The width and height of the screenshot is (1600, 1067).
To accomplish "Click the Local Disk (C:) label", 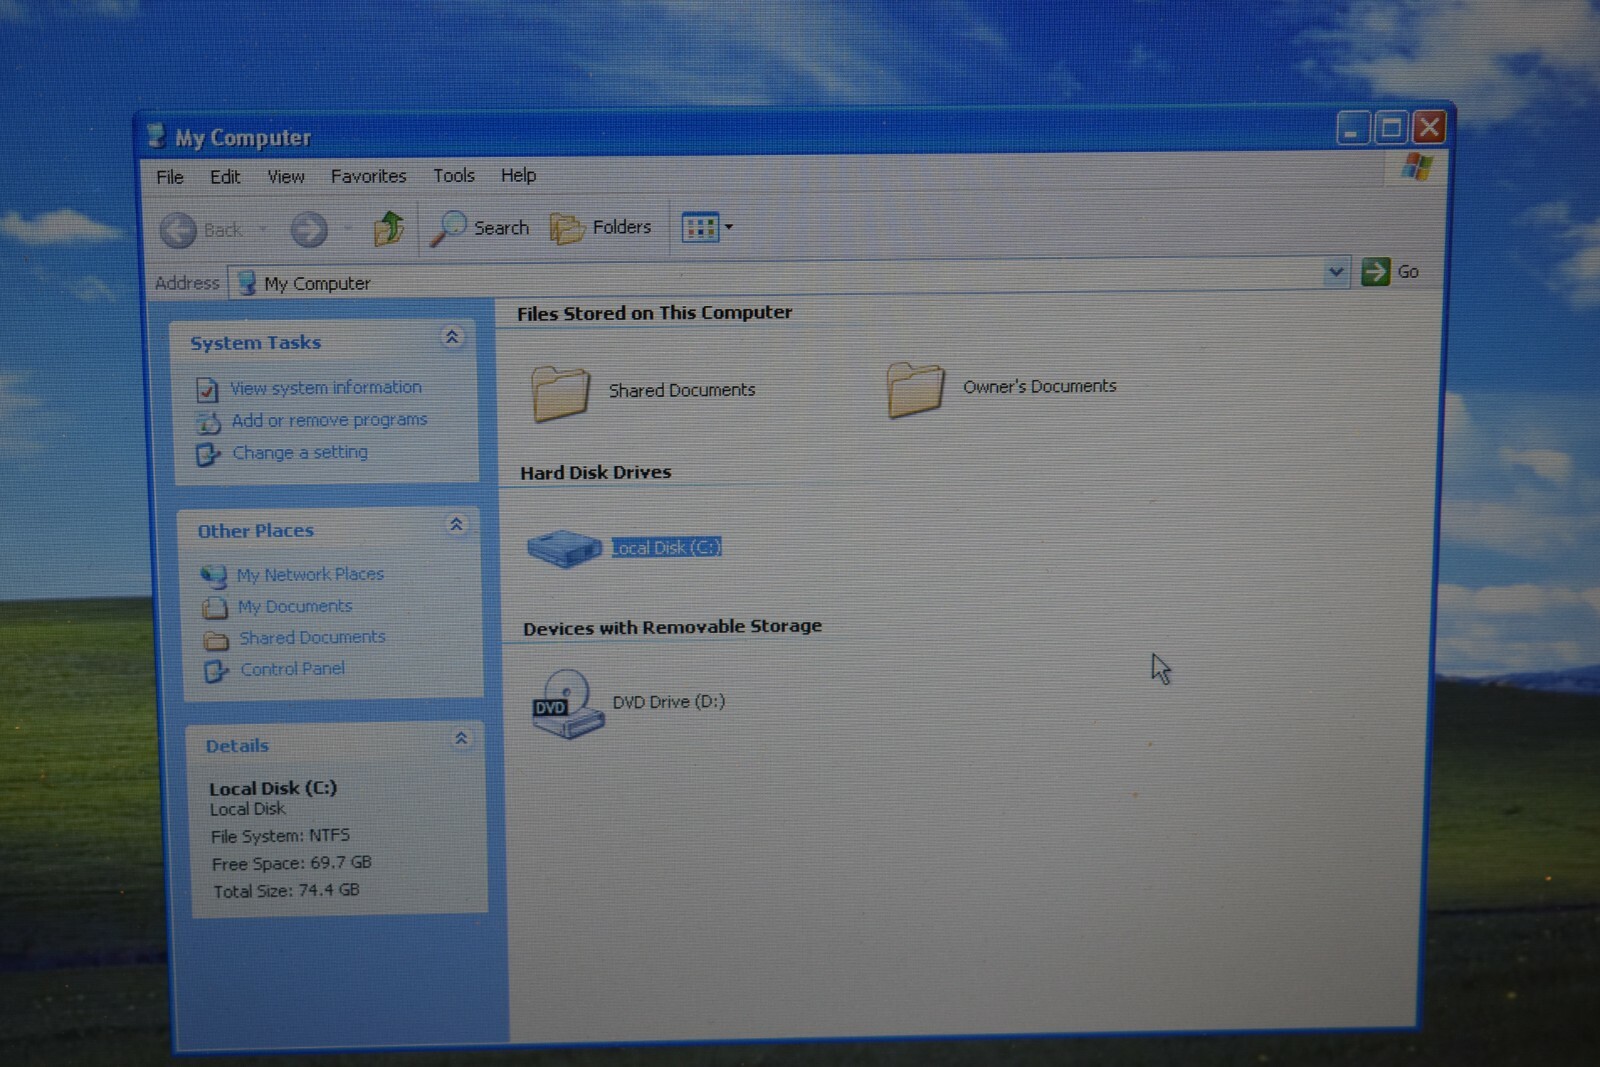I will coord(666,547).
